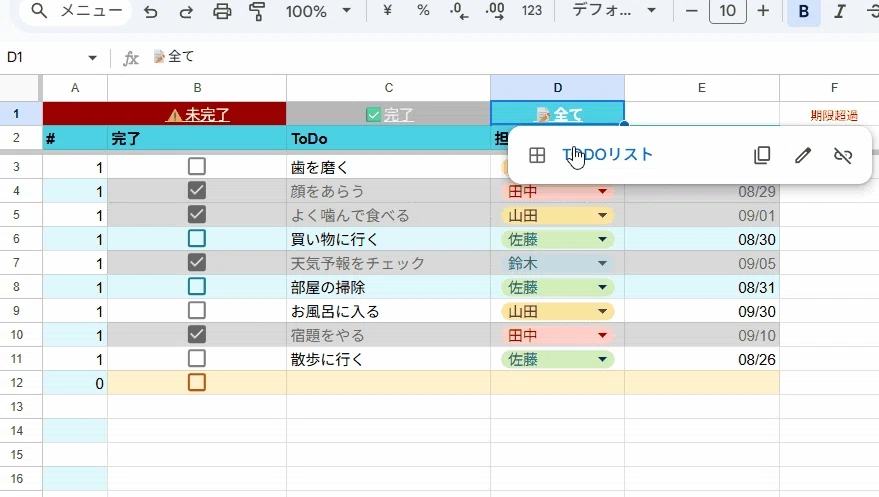The image size is (879, 497).
Task: Click the 期限超過 cell in column F
Action: (834, 115)
